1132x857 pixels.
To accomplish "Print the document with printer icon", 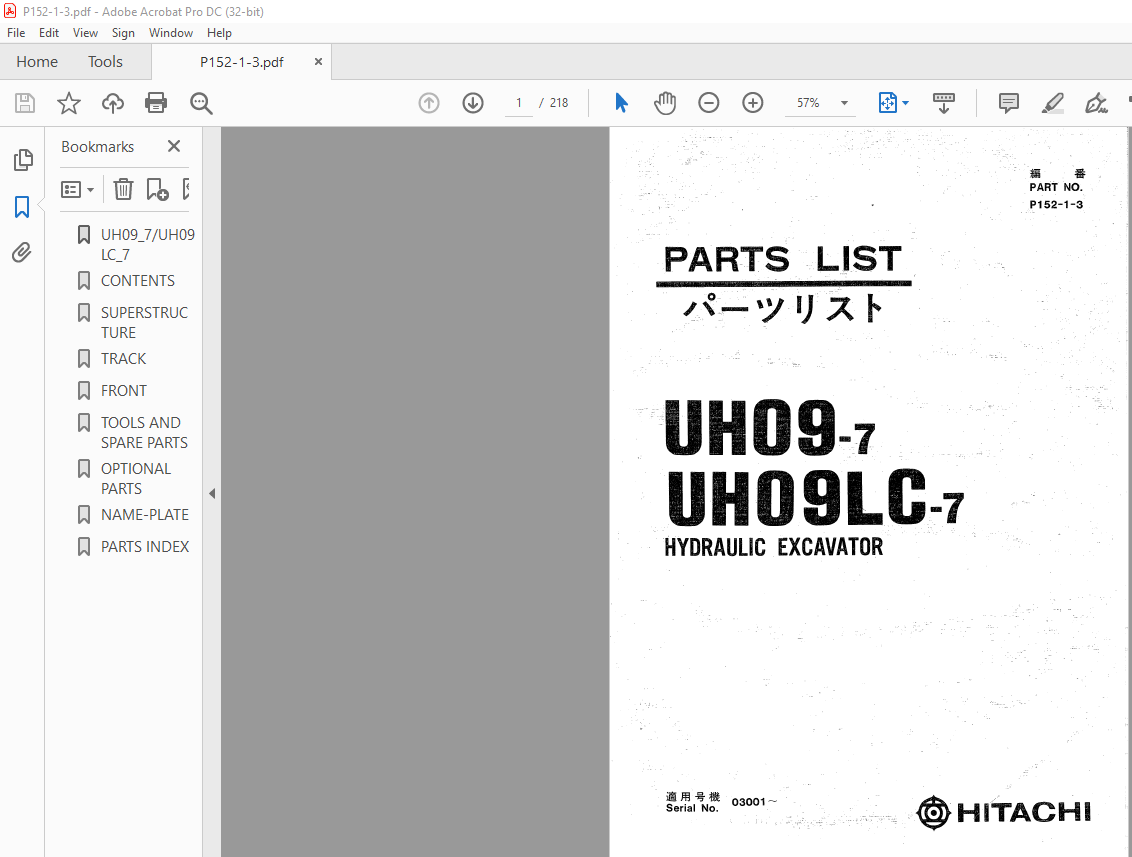I will [156, 103].
